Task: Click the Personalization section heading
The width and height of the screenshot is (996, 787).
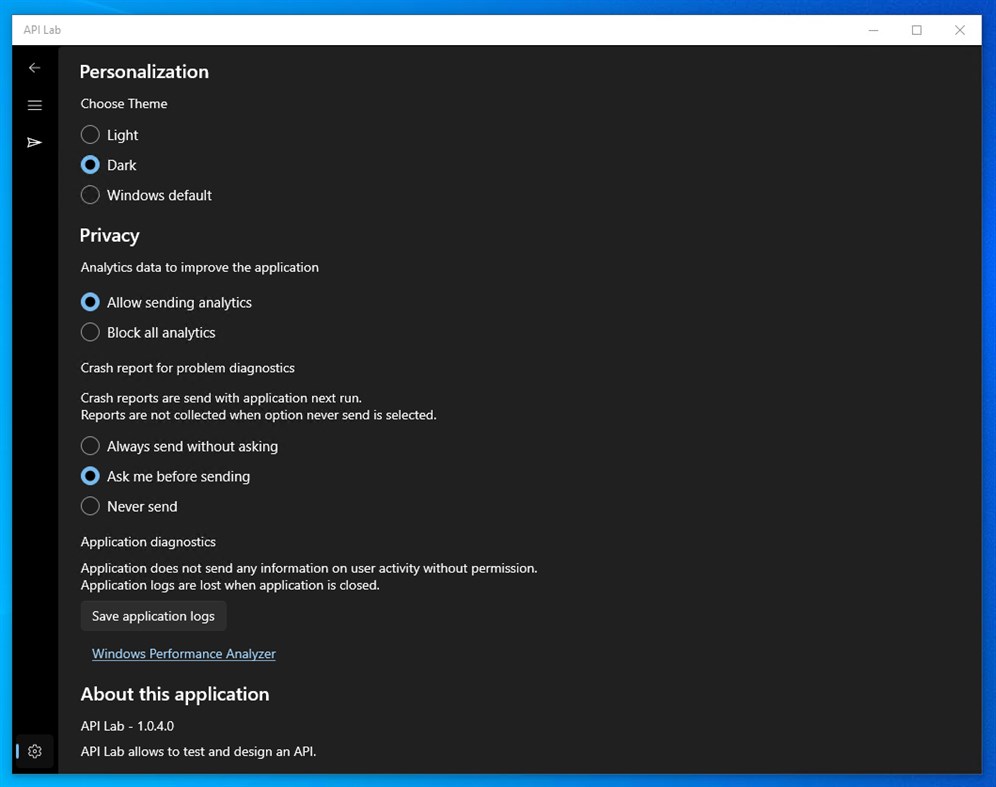Action: pyautogui.click(x=143, y=71)
